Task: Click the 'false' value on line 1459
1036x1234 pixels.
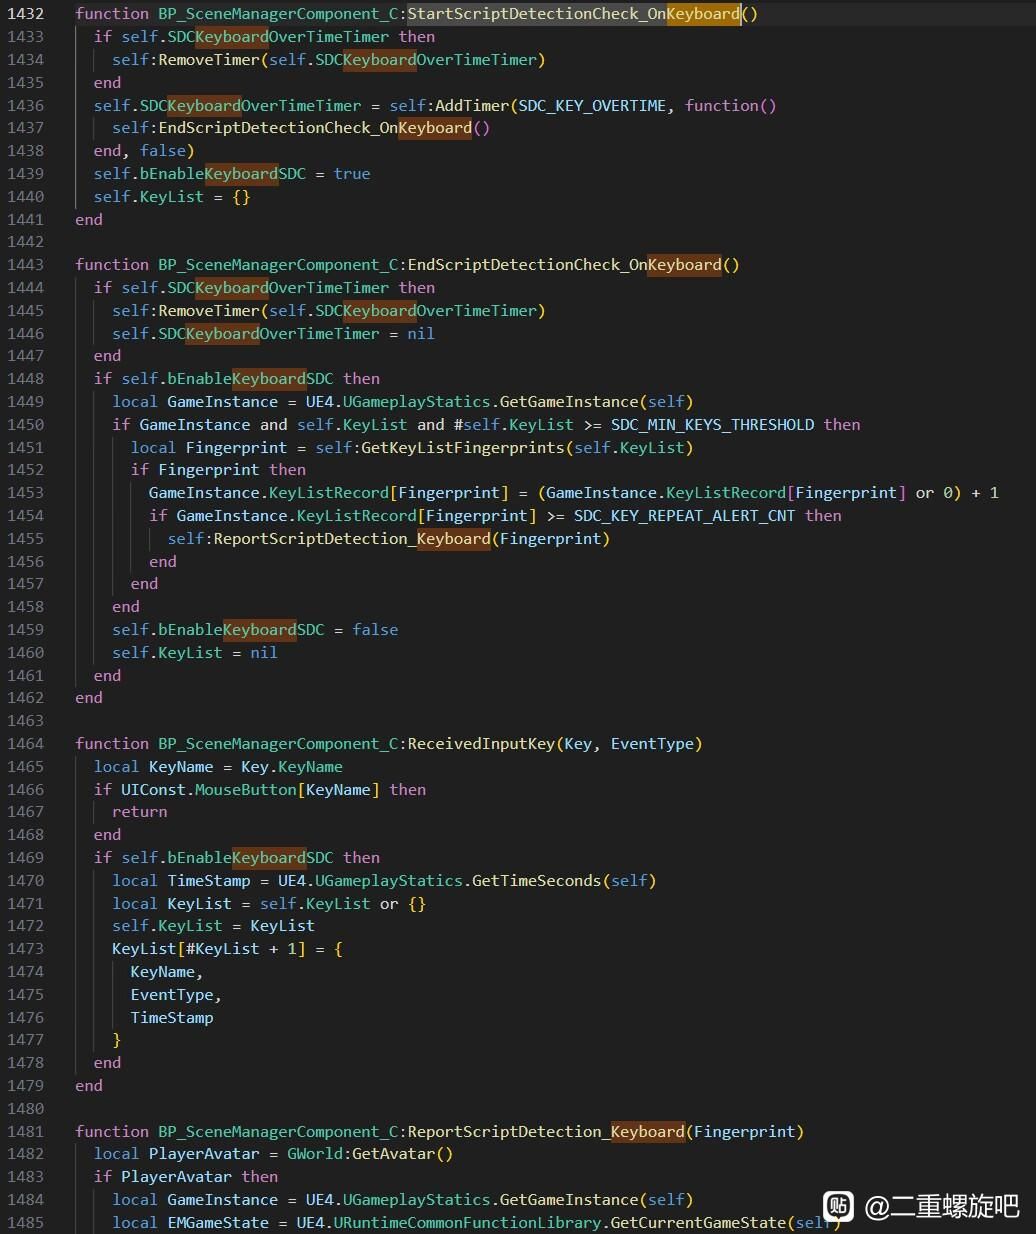Action: (x=375, y=630)
